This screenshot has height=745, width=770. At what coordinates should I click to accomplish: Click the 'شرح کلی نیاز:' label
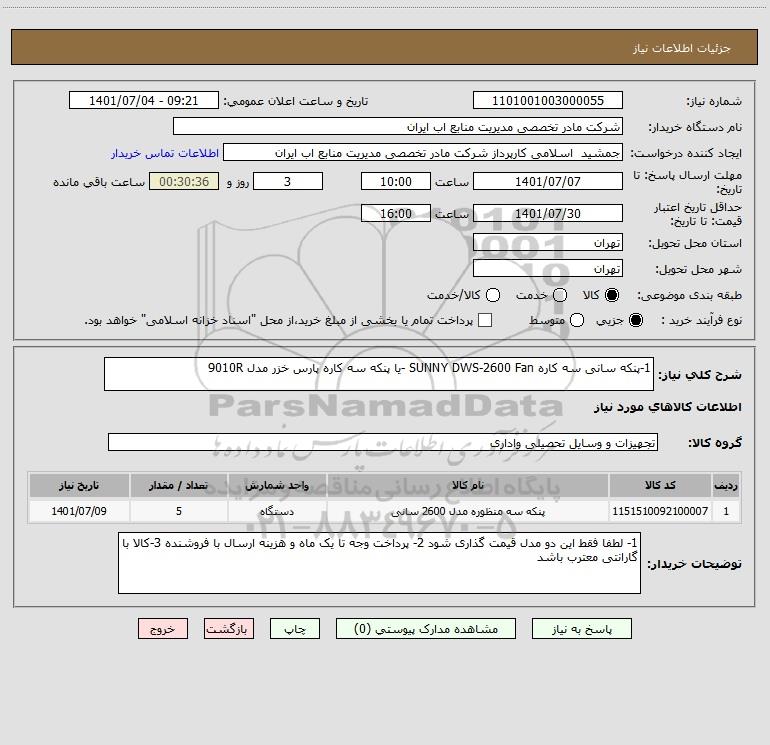700,374
